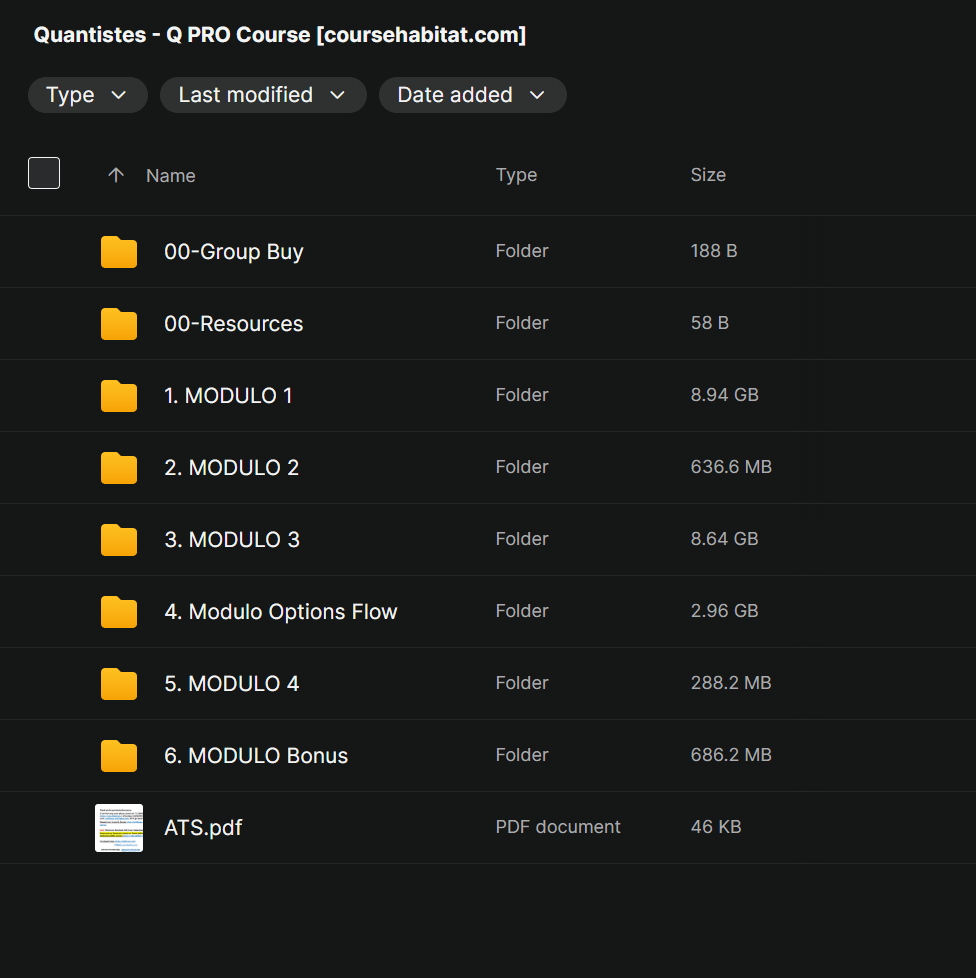Click Folder type in 1. MODULO 1 row
The height and width of the screenshot is (978, 976).
click(x=522, y=395)
